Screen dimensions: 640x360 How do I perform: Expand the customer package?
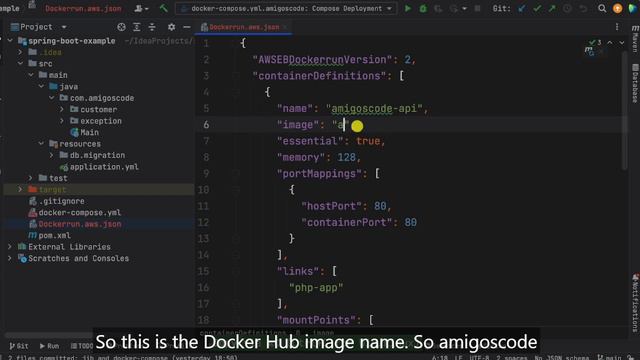coord(62,109)
